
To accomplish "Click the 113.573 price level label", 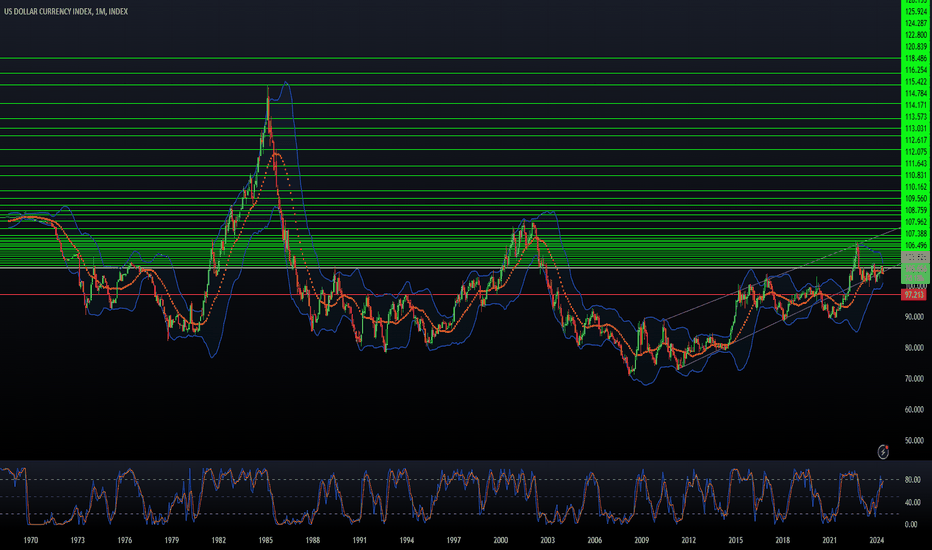I will [916, 117].
